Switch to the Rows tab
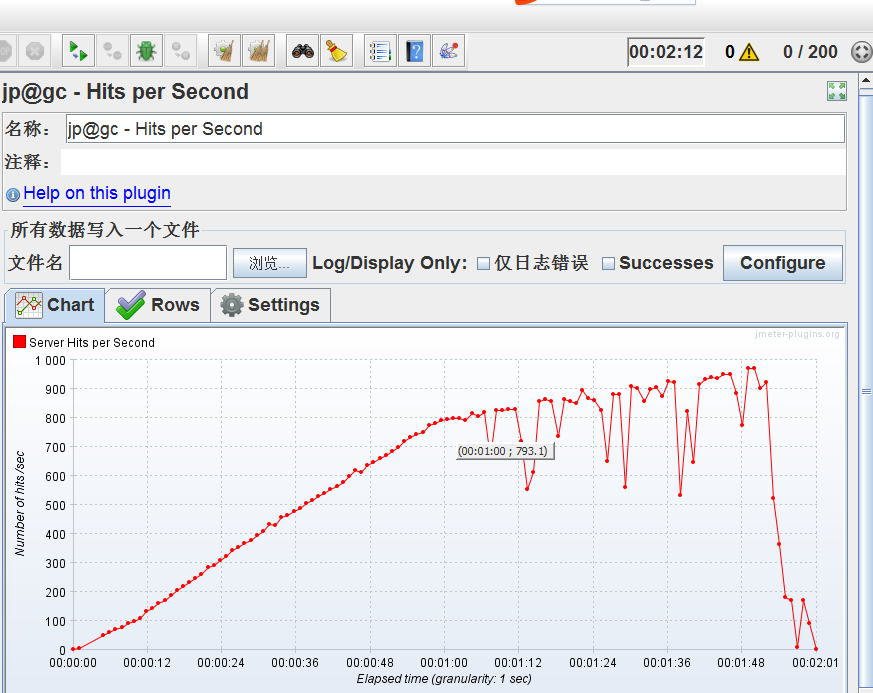This screenshot has width=873, height=693. [158, 305]
